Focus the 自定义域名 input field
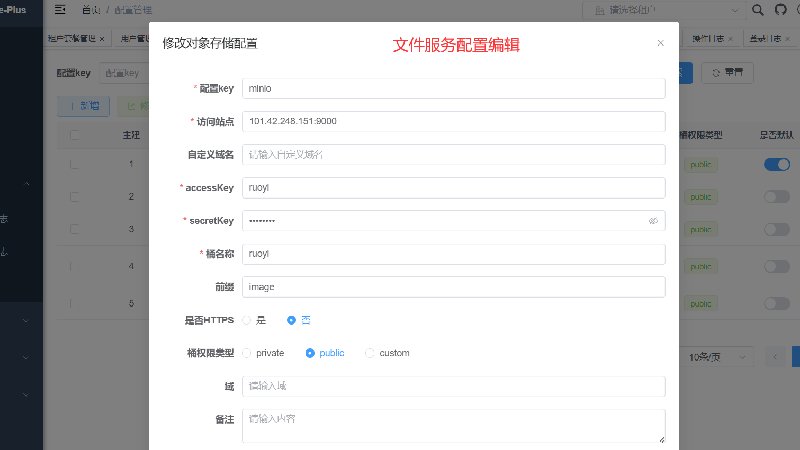The image size is (800, 450). (x=454, y=155)
